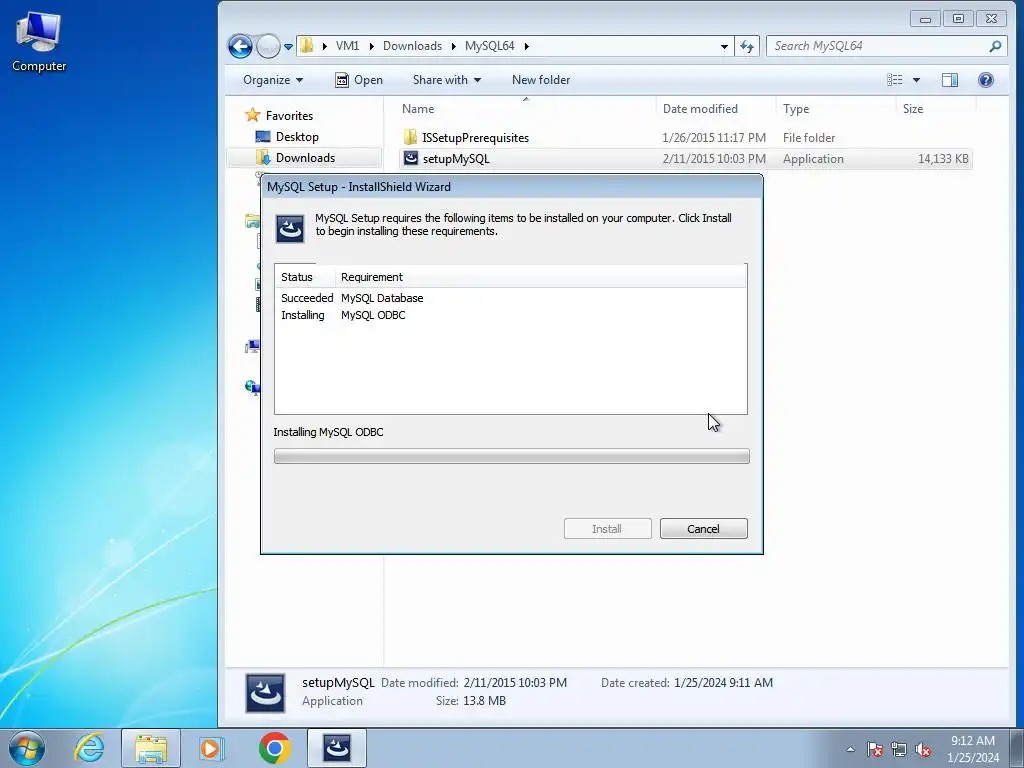Screen dimensions: 1024x768
Task: Click the 14,133 KB size cell
Action: [x=943, y=159]
